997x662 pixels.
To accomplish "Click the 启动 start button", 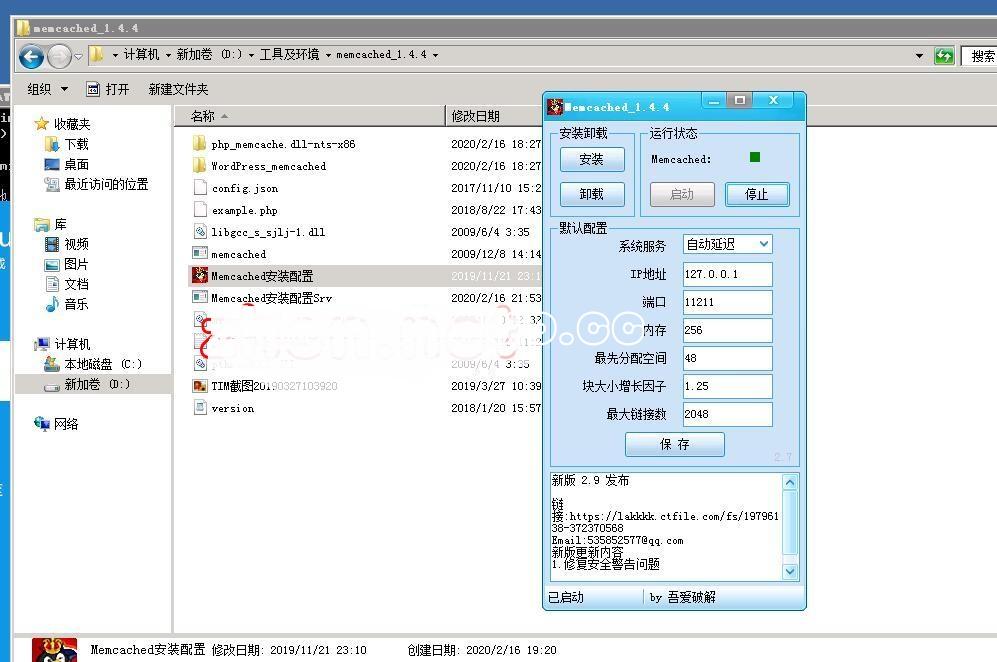I will 682,194.
